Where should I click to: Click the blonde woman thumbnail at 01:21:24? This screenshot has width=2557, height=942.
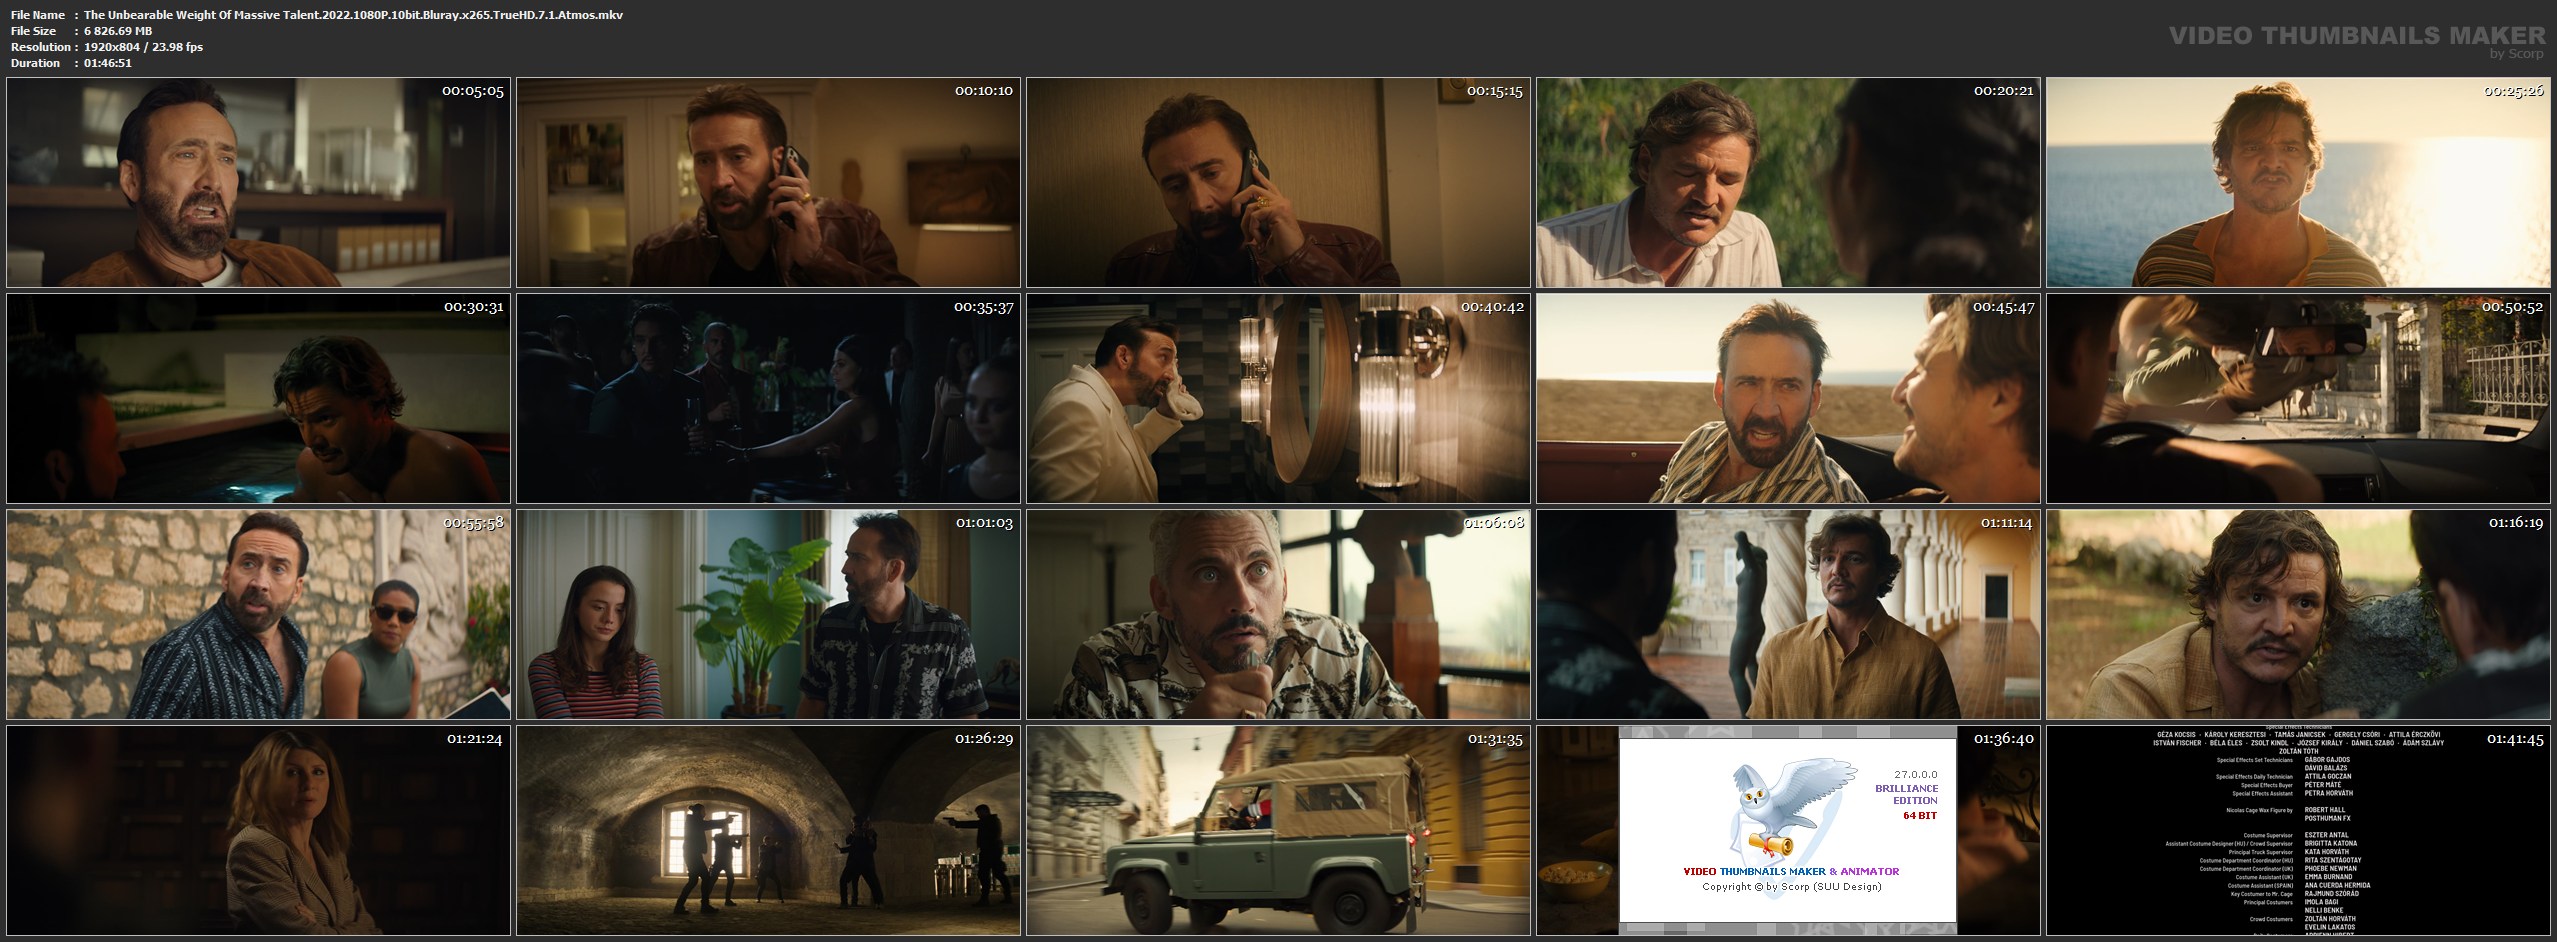(258, 830)
